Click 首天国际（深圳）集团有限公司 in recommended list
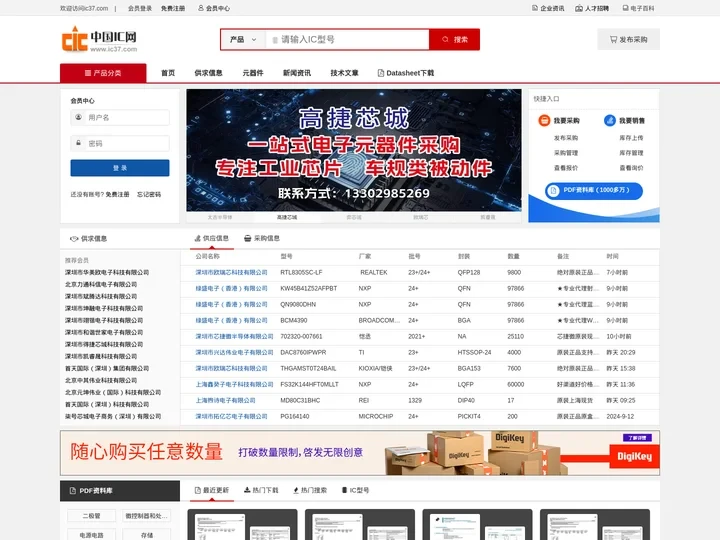The image size is (720, 540). pos(107,368)
